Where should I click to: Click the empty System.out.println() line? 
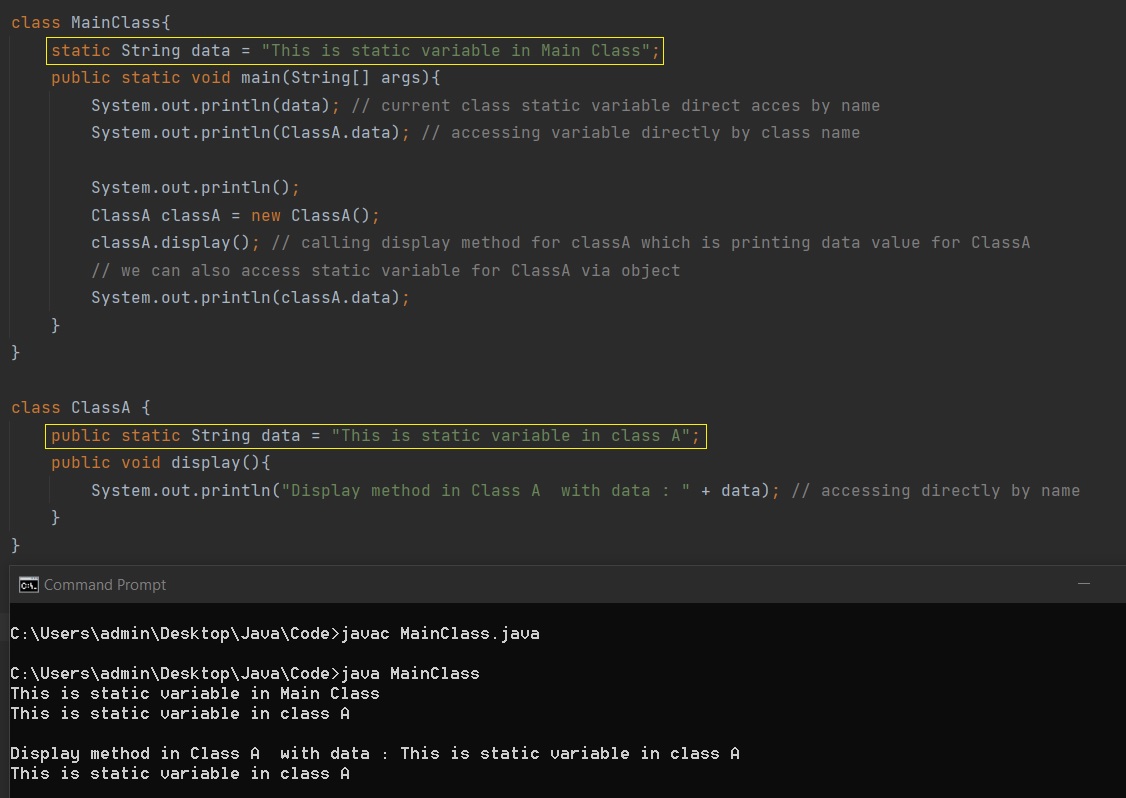click(x=195, y=188)
